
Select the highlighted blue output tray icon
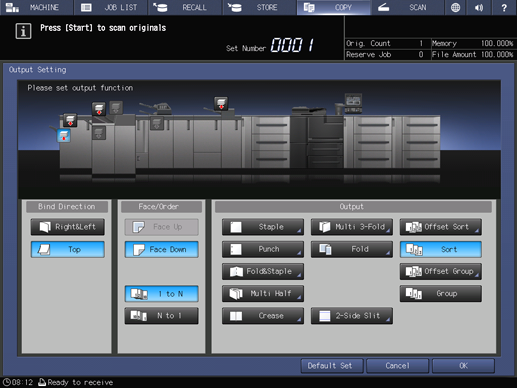pyautogui.click(x=64, y=136)
